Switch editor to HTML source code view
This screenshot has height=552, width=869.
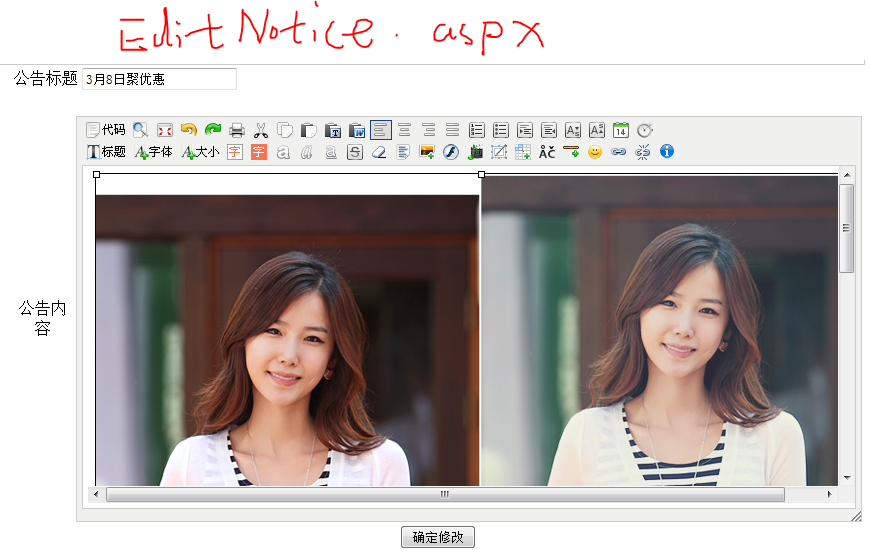106,130
